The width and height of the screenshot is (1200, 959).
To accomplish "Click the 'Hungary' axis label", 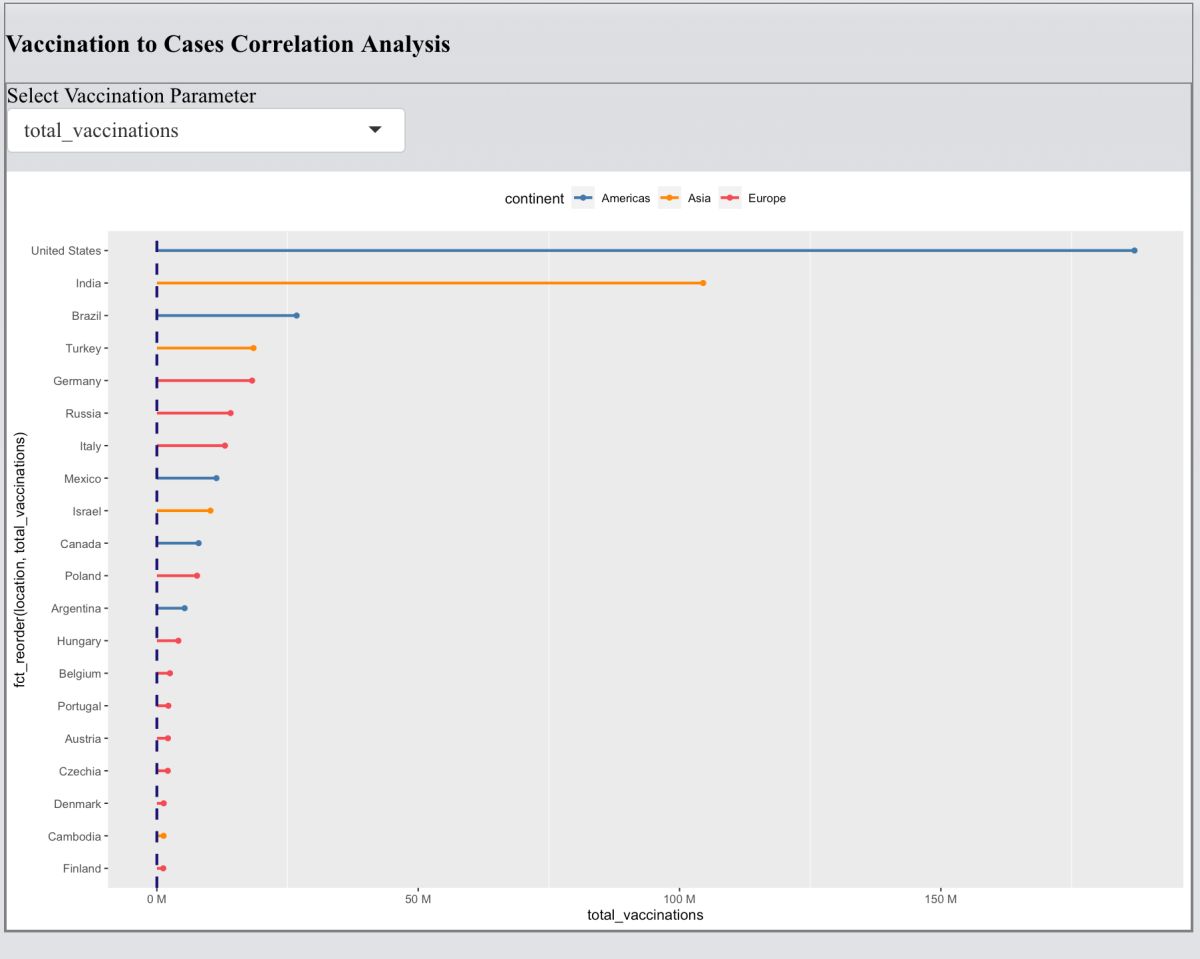I will tap(79, 641).
